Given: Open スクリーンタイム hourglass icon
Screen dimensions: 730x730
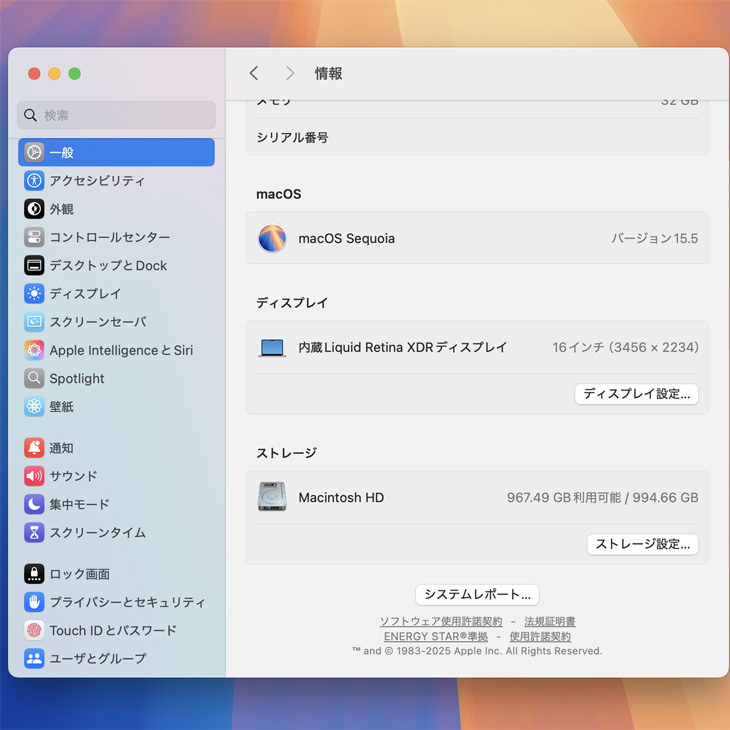Looking at the screenshot, I should point(34,533).
